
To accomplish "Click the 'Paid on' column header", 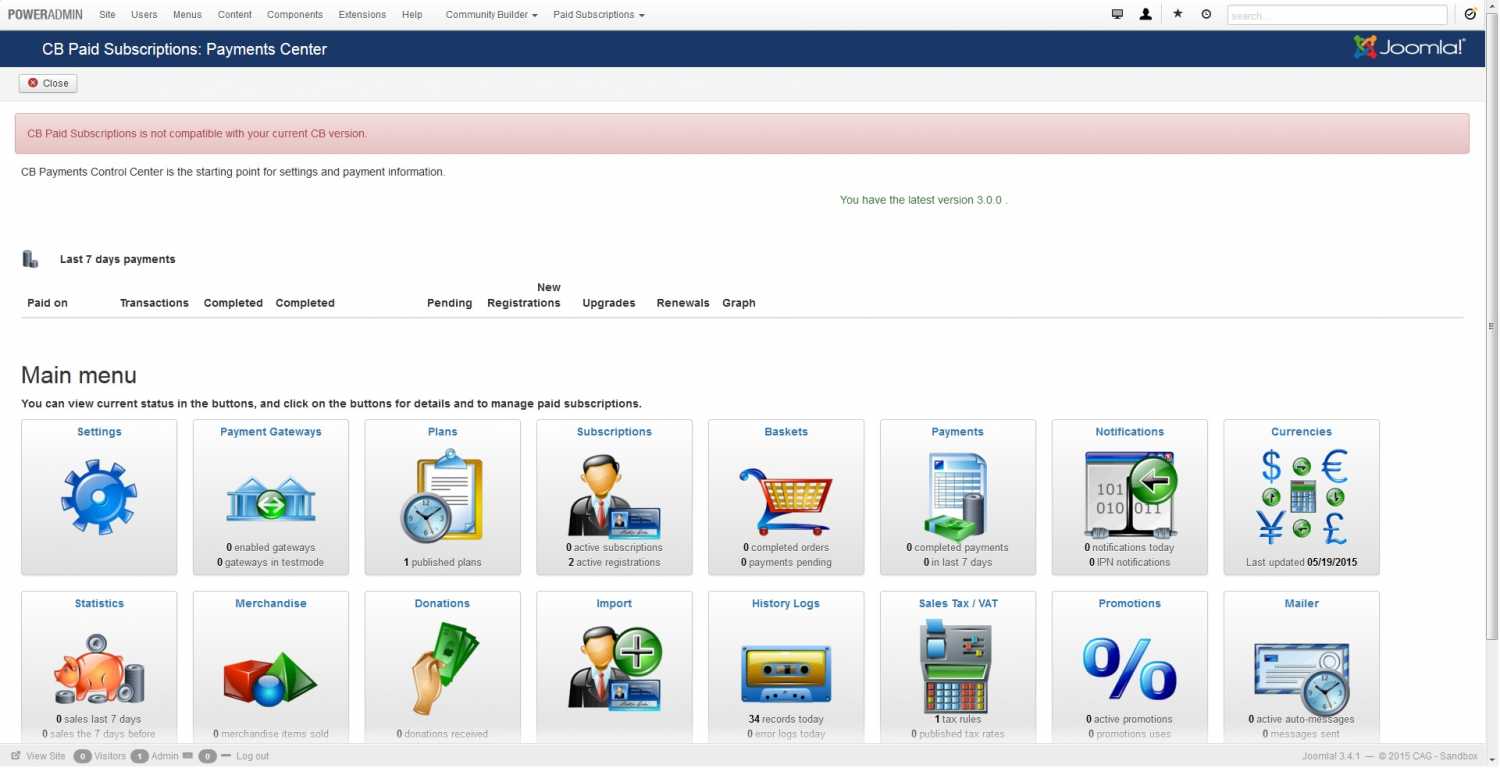I will [x=47, y=303].
